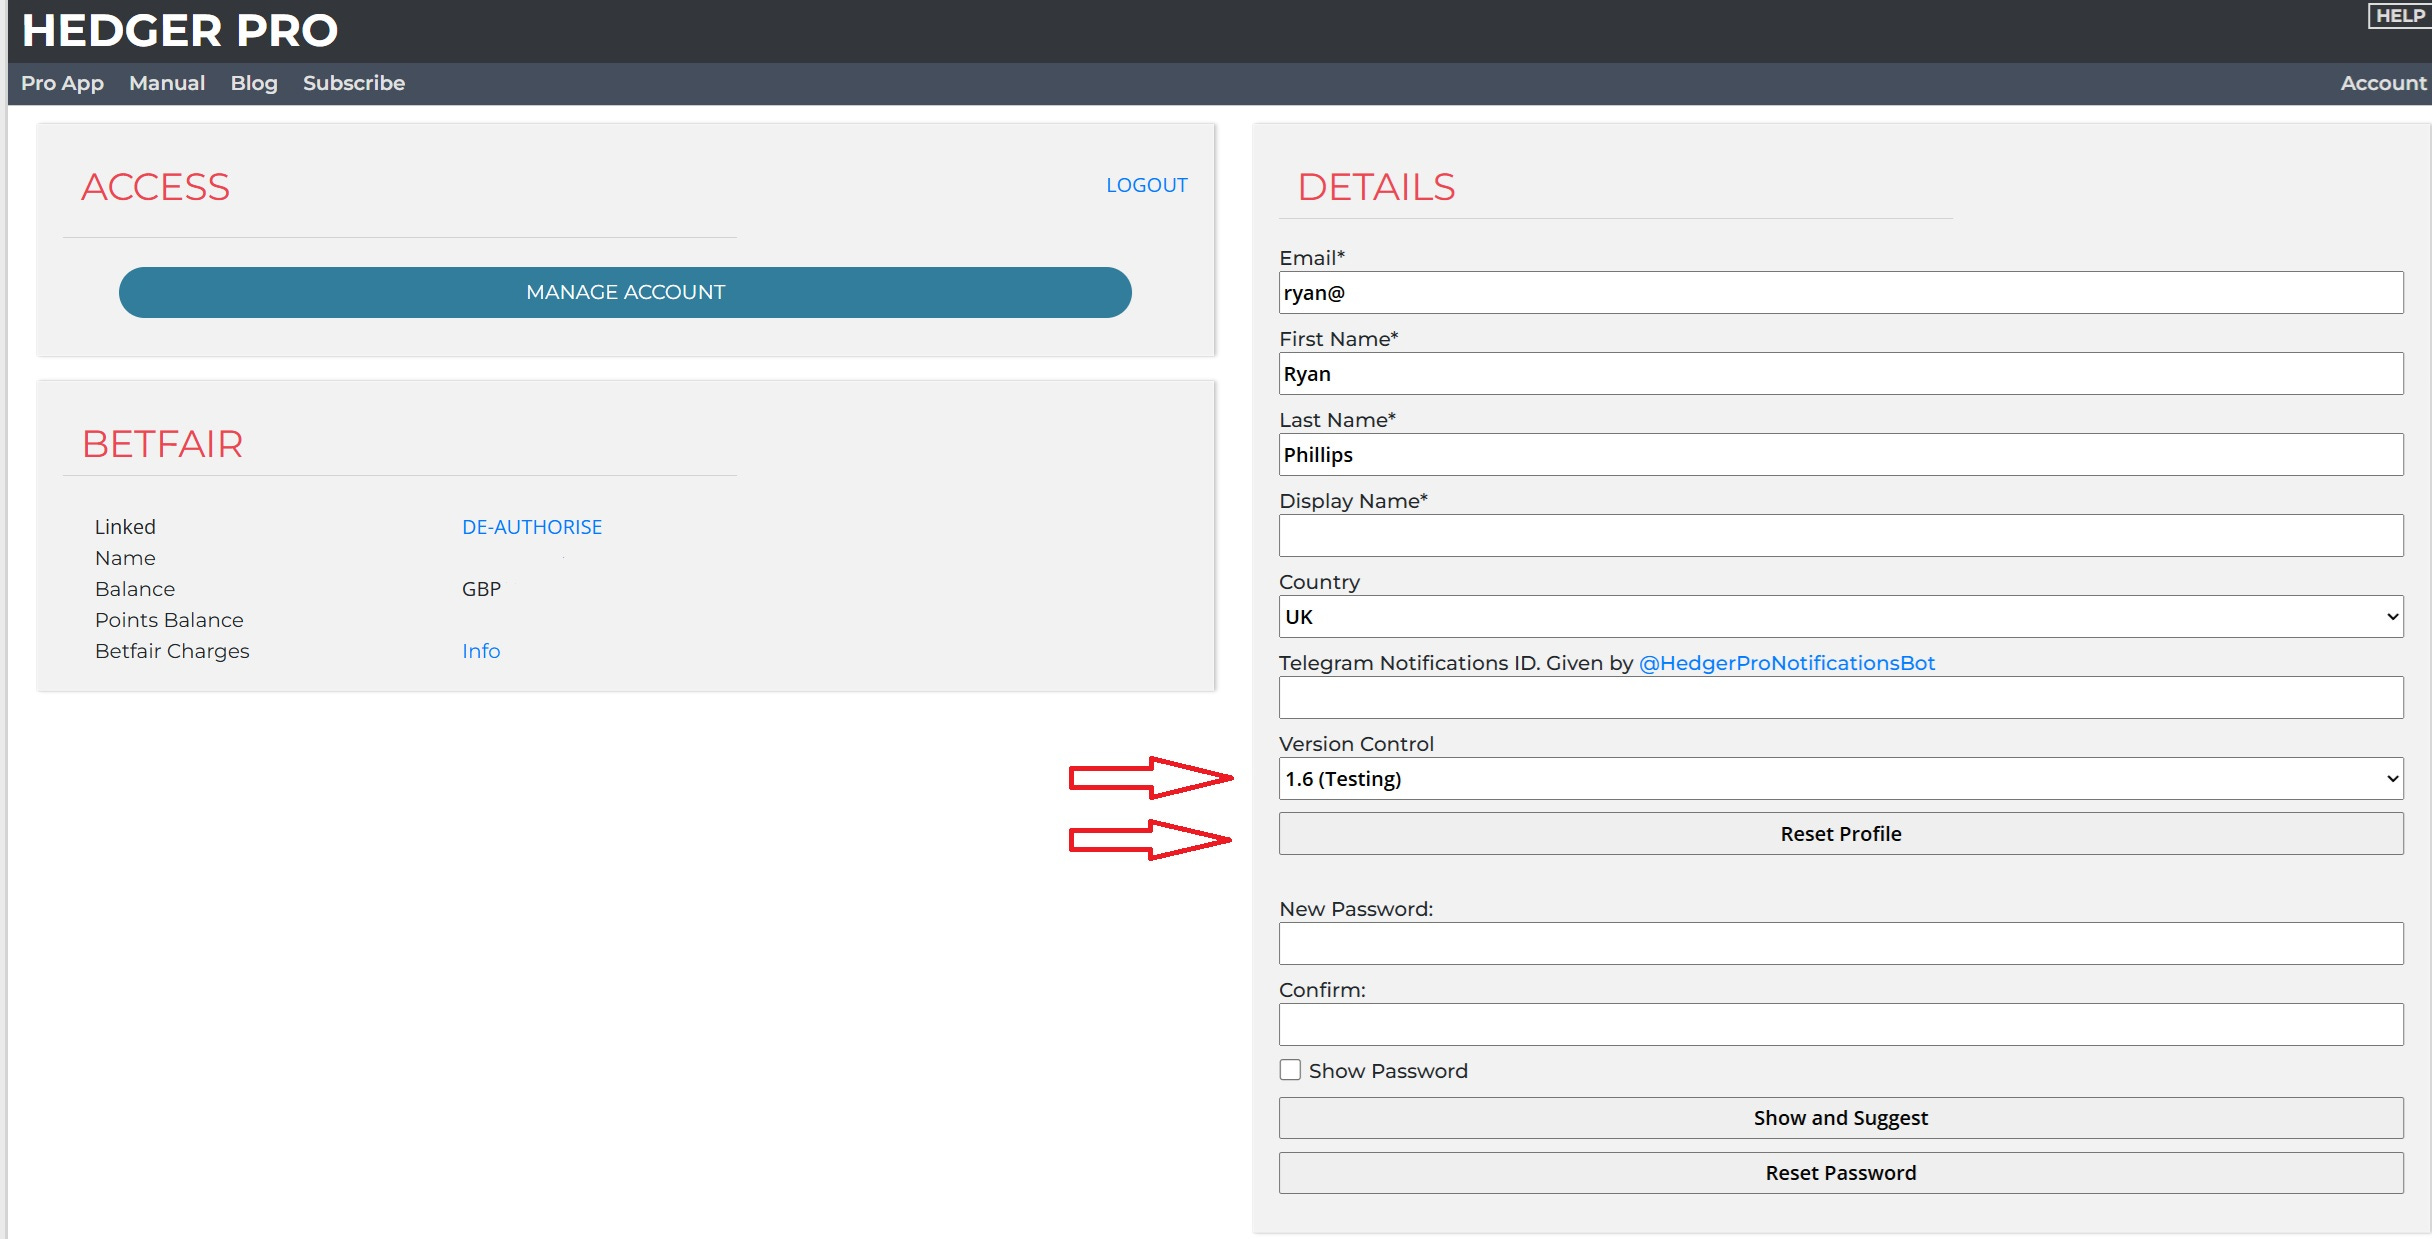The image size is (2432, 1239).
Task: Click the ACCESS heading
Action: click(156, 187)
